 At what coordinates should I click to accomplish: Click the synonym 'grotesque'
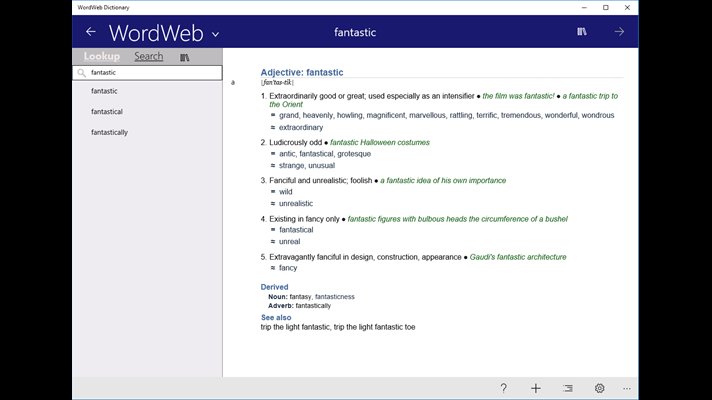[x=354, y=154]
